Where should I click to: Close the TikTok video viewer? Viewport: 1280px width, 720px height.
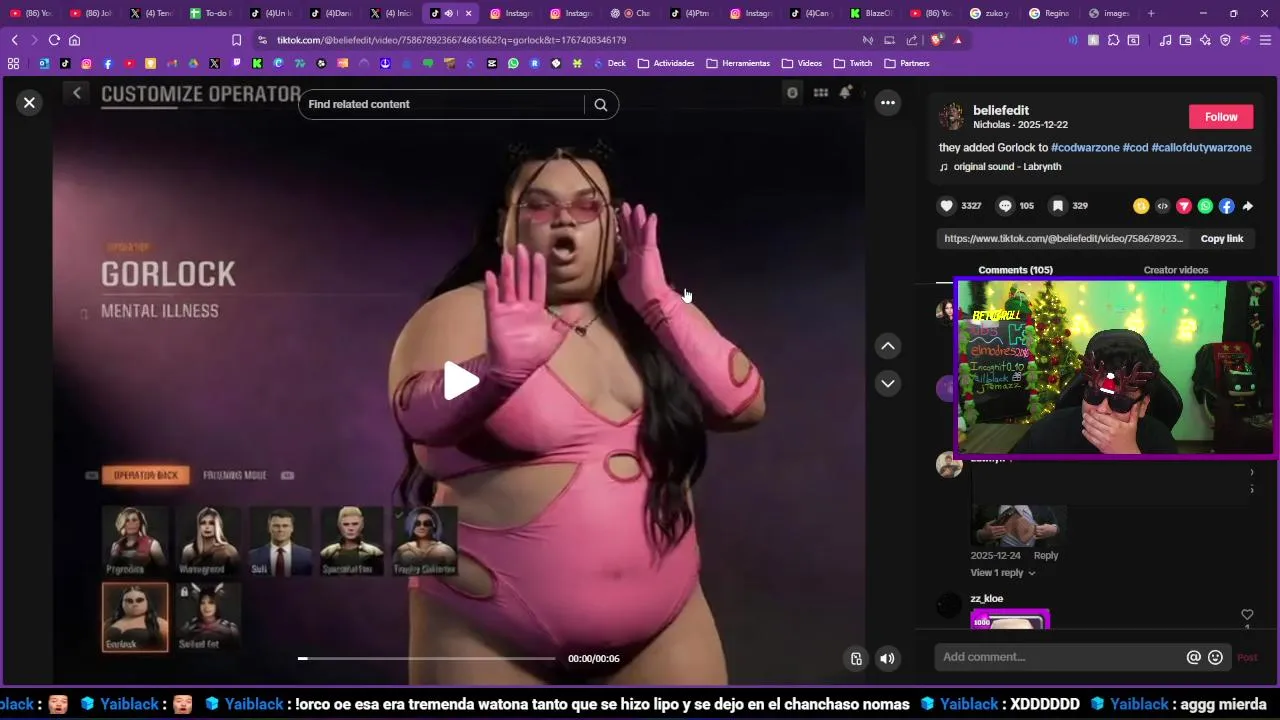(x=29, y=103)
